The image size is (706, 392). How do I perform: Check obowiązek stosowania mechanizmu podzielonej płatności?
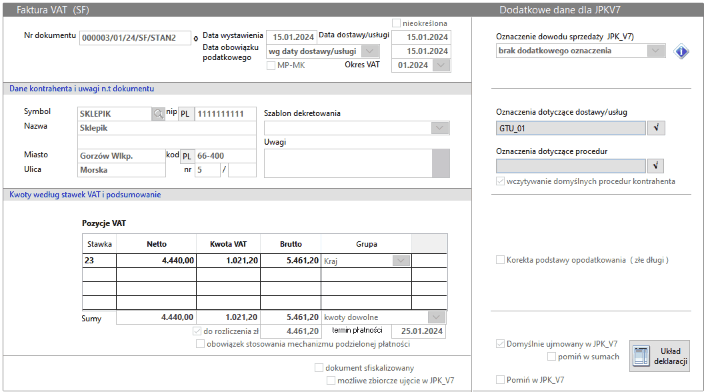point(200,344)
